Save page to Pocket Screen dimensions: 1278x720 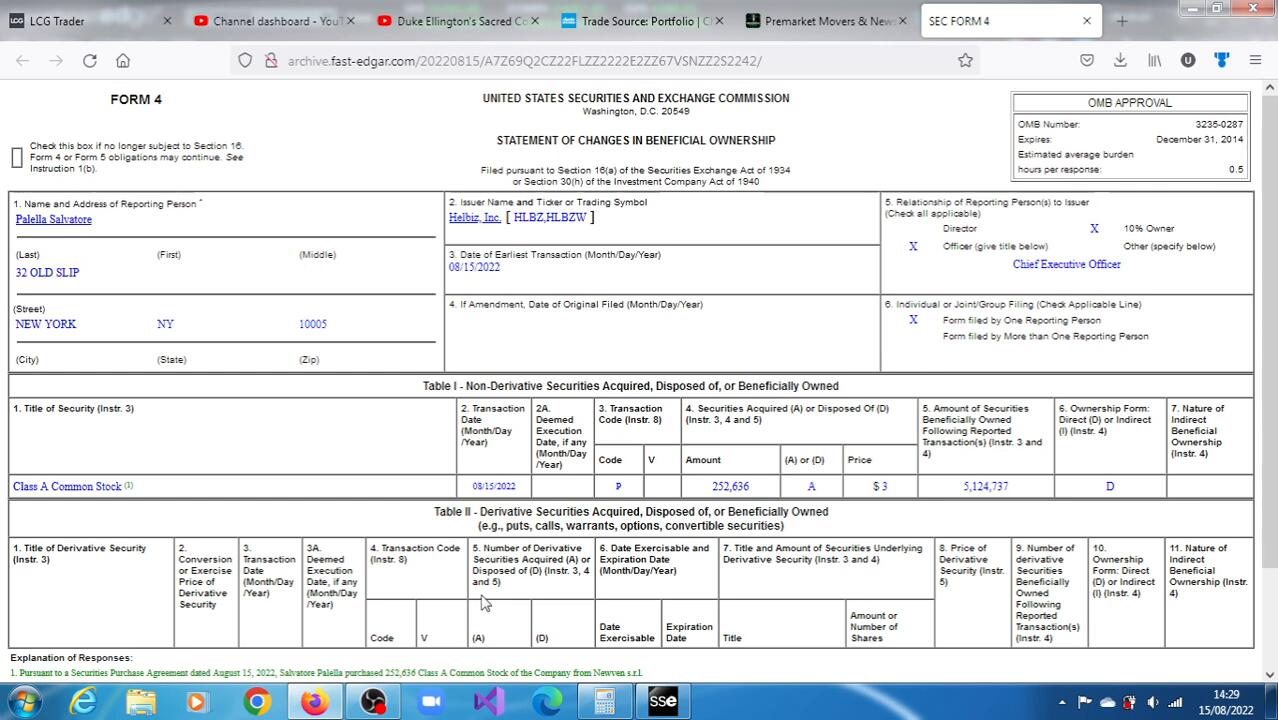coord(1087,61)
